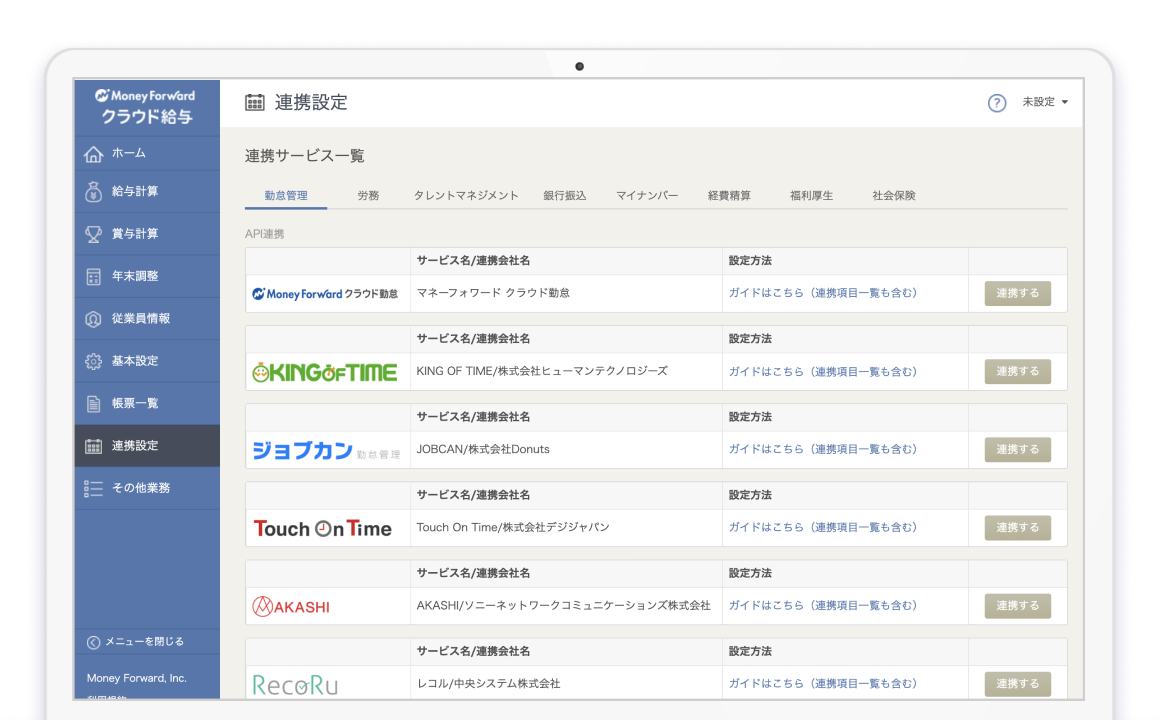
Task: Switch to the タレントマネジメント tab
Action: (x=465, y=195)
